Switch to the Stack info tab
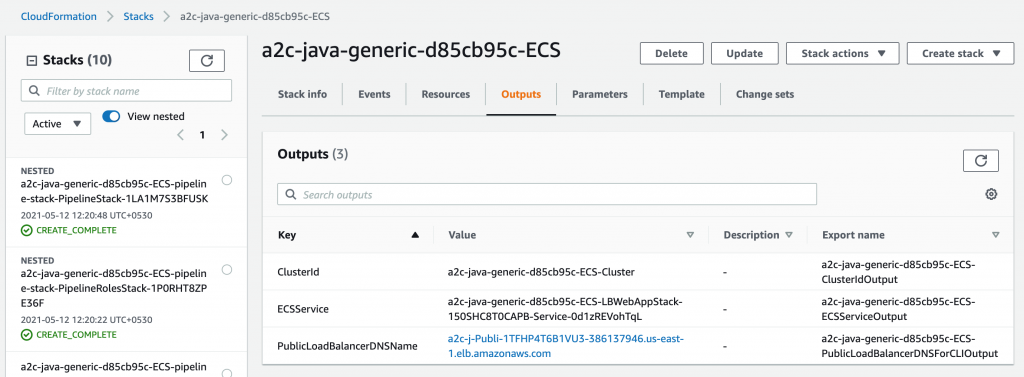 click(302, 94)
